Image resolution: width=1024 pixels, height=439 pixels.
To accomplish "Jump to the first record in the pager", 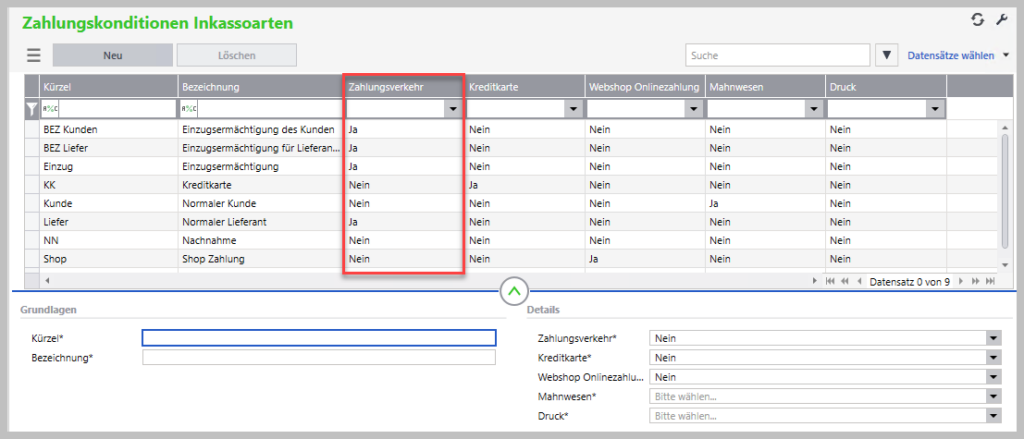I will (x=831, y=282).
